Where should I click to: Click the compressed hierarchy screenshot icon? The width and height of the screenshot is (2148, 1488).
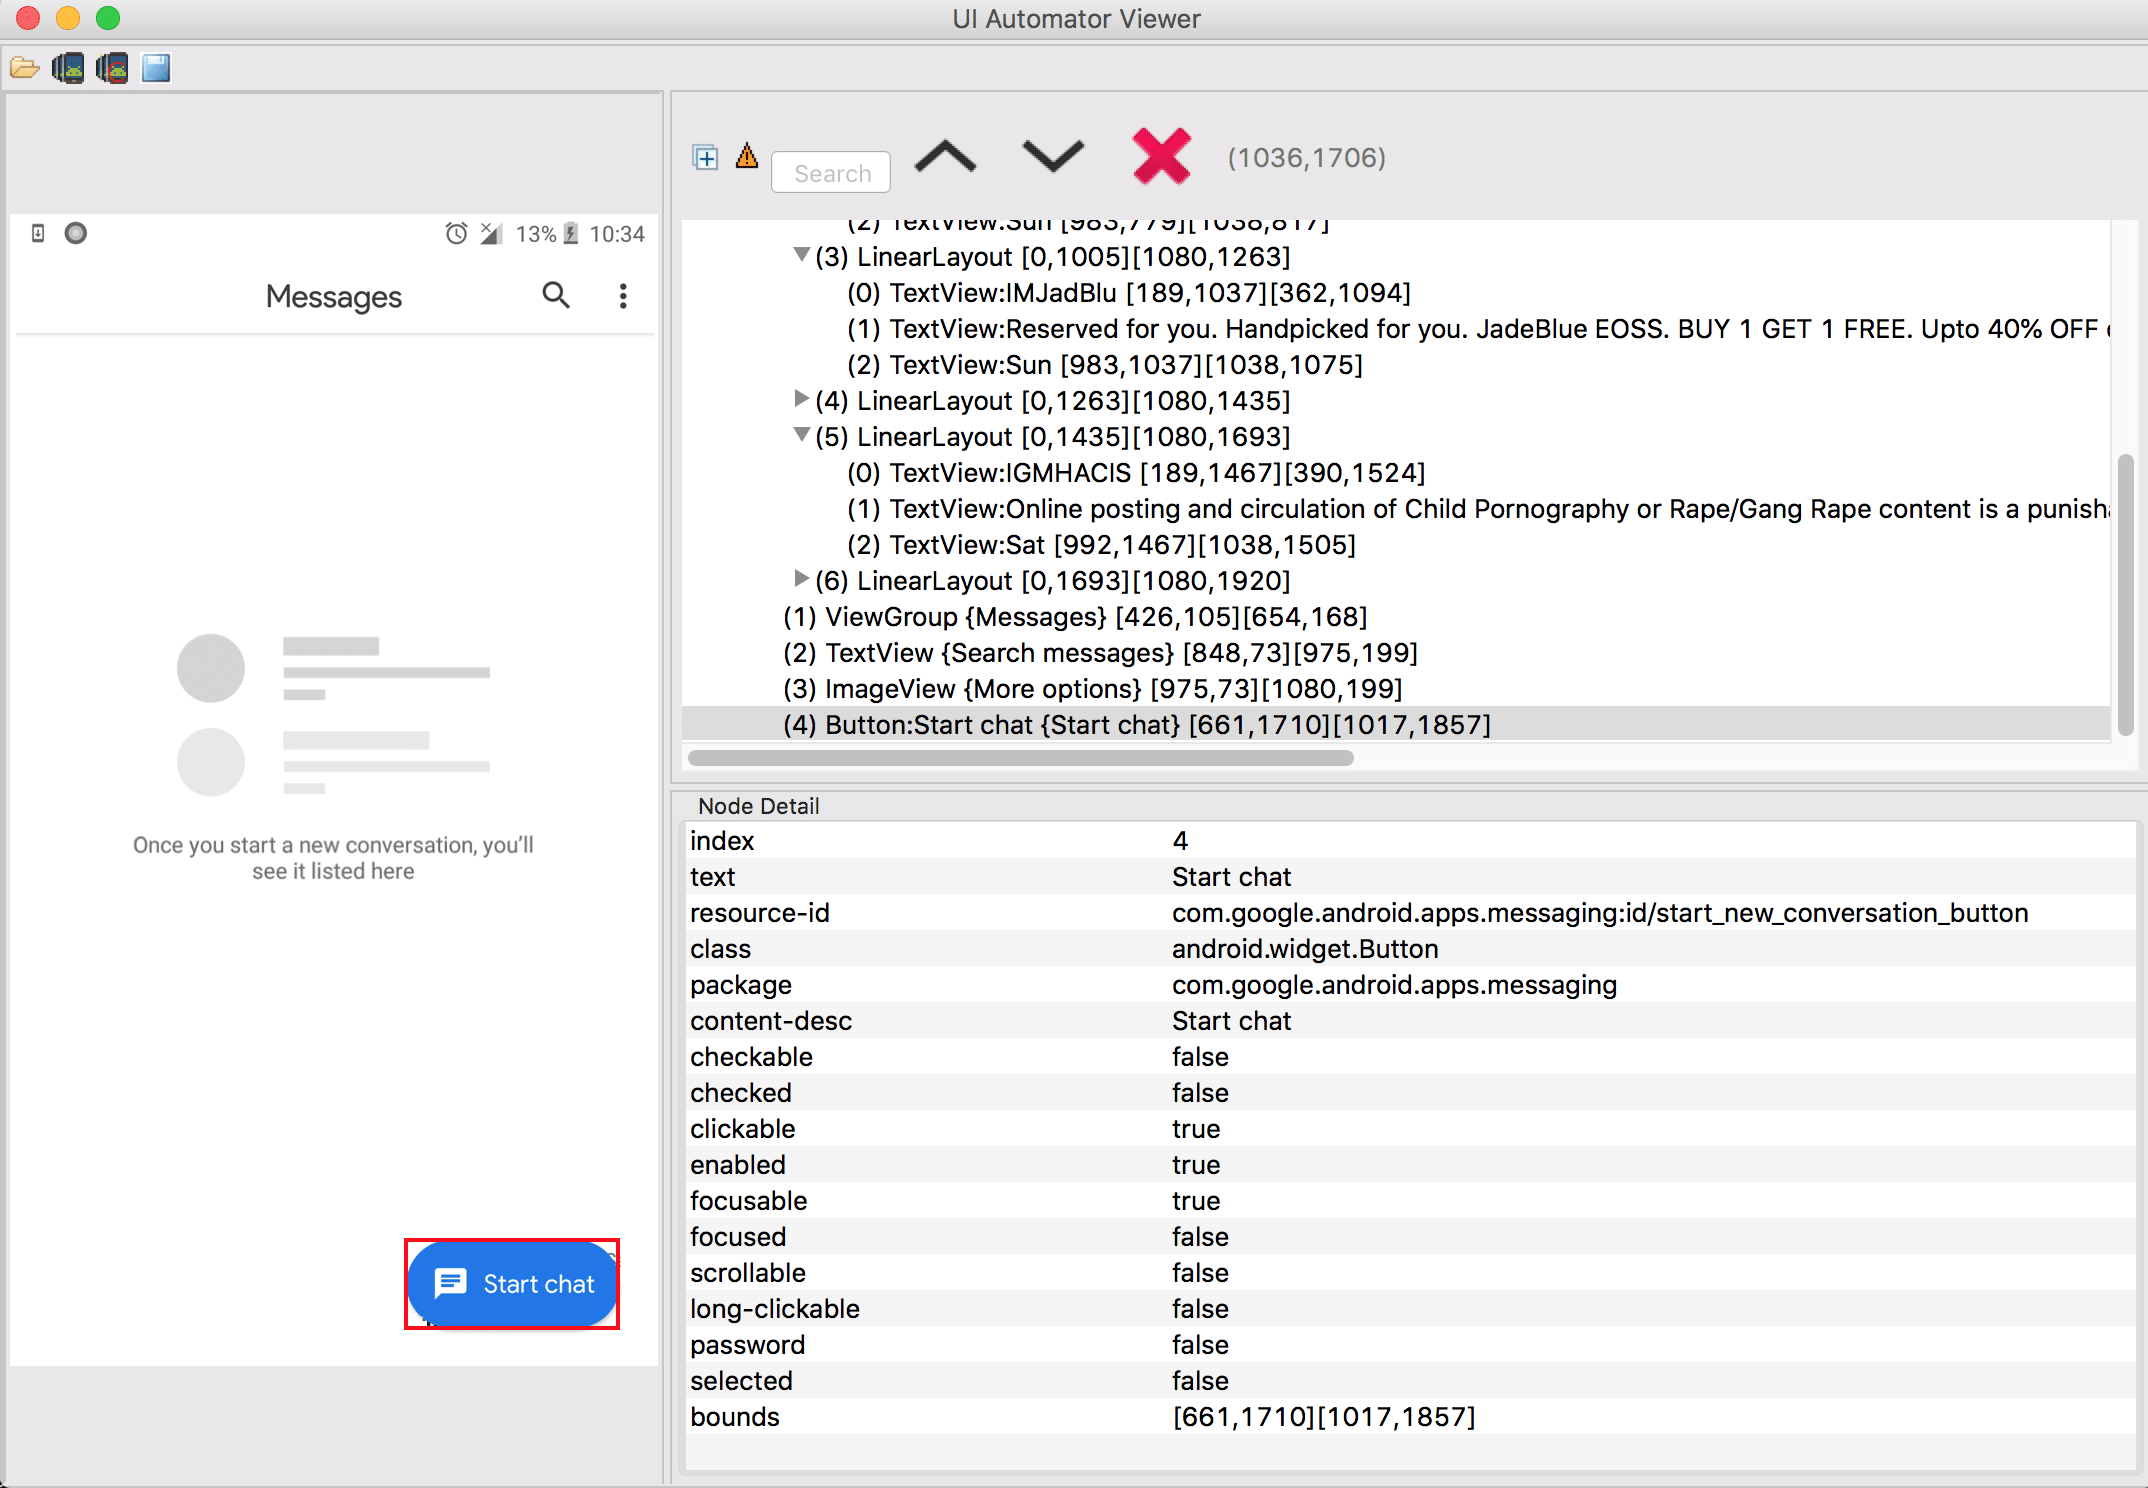coord(112,68)
